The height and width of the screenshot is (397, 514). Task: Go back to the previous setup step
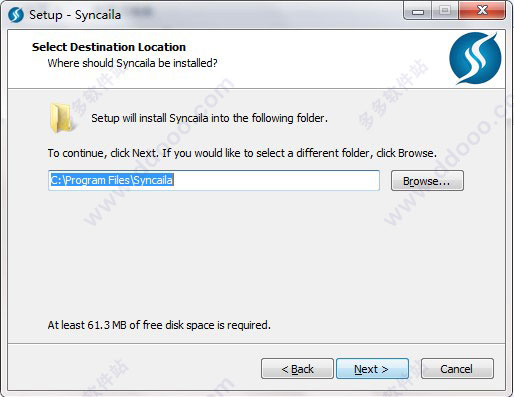click(x=297, y=369)
